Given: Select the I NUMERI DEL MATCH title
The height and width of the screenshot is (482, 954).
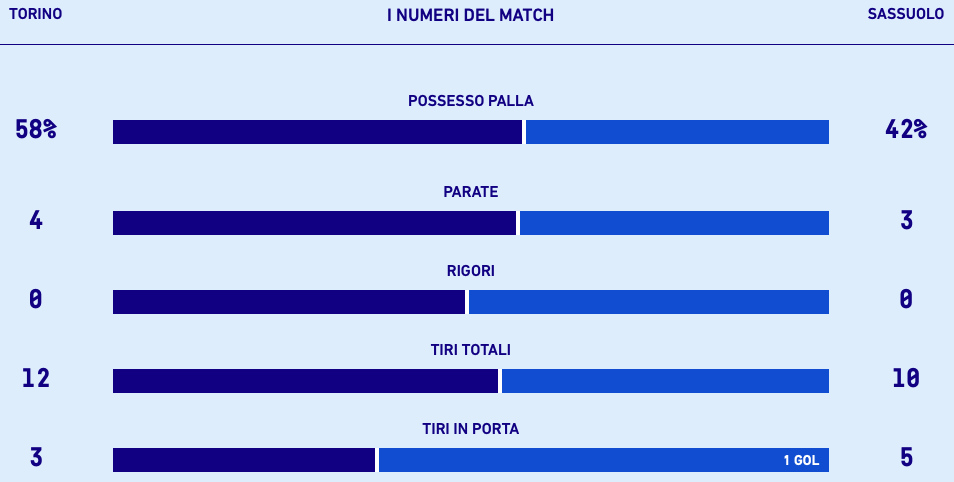Looking at the screenshot, I should point(470,15).
